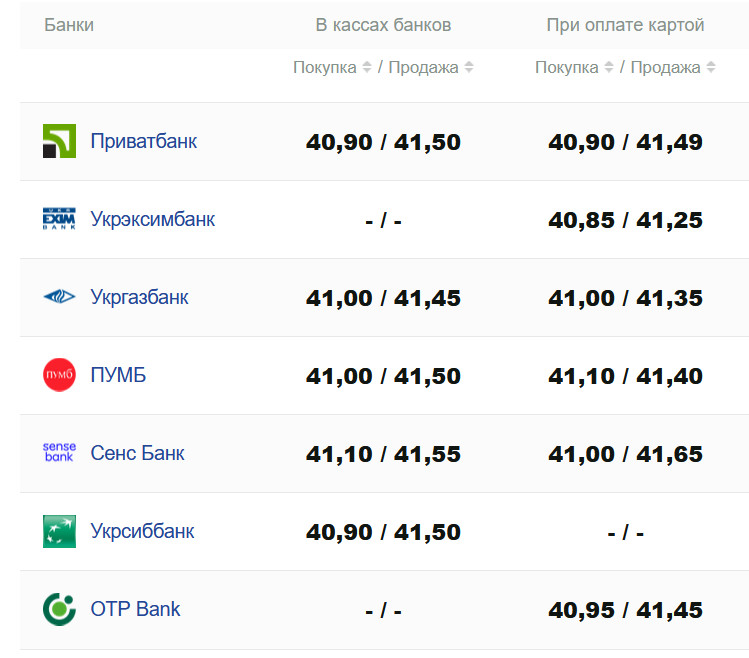Viewport: 749px width, 658px height.
Task: Click the OTP Bank green circle logo
Action: point(59,609)
